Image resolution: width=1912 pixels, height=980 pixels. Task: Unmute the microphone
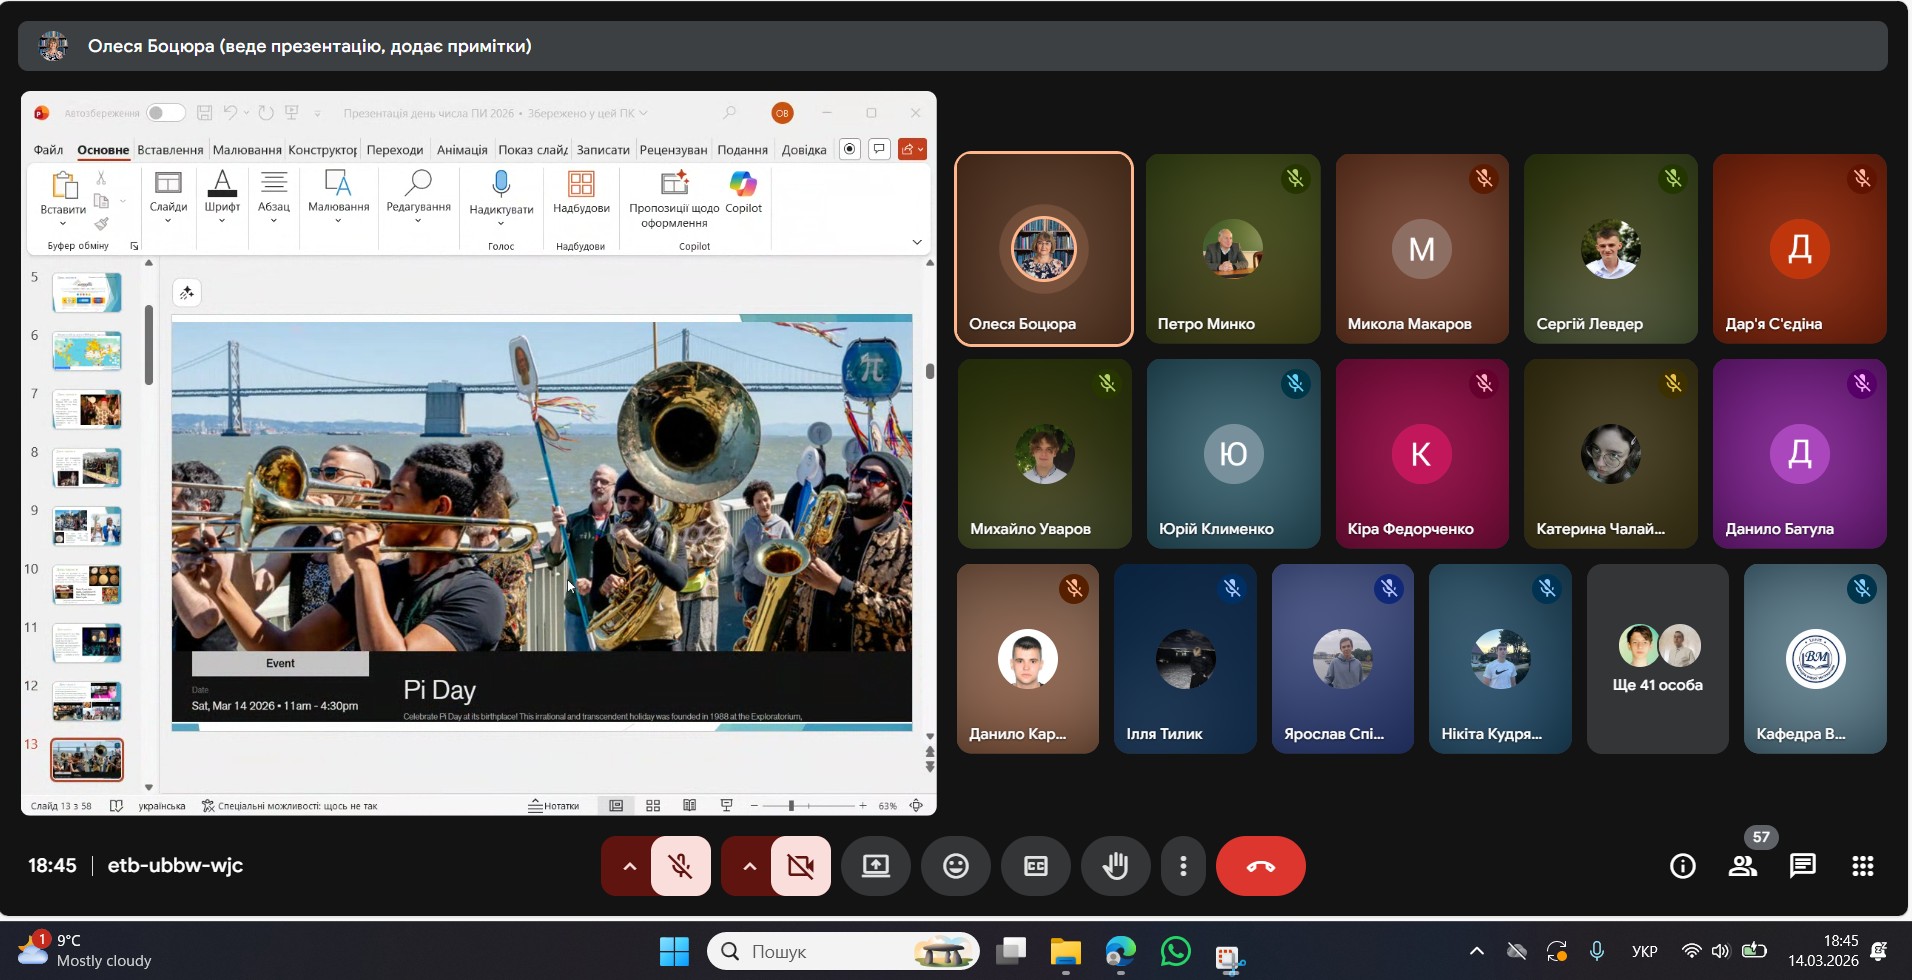pyautogui.click(x=681, y=866)
